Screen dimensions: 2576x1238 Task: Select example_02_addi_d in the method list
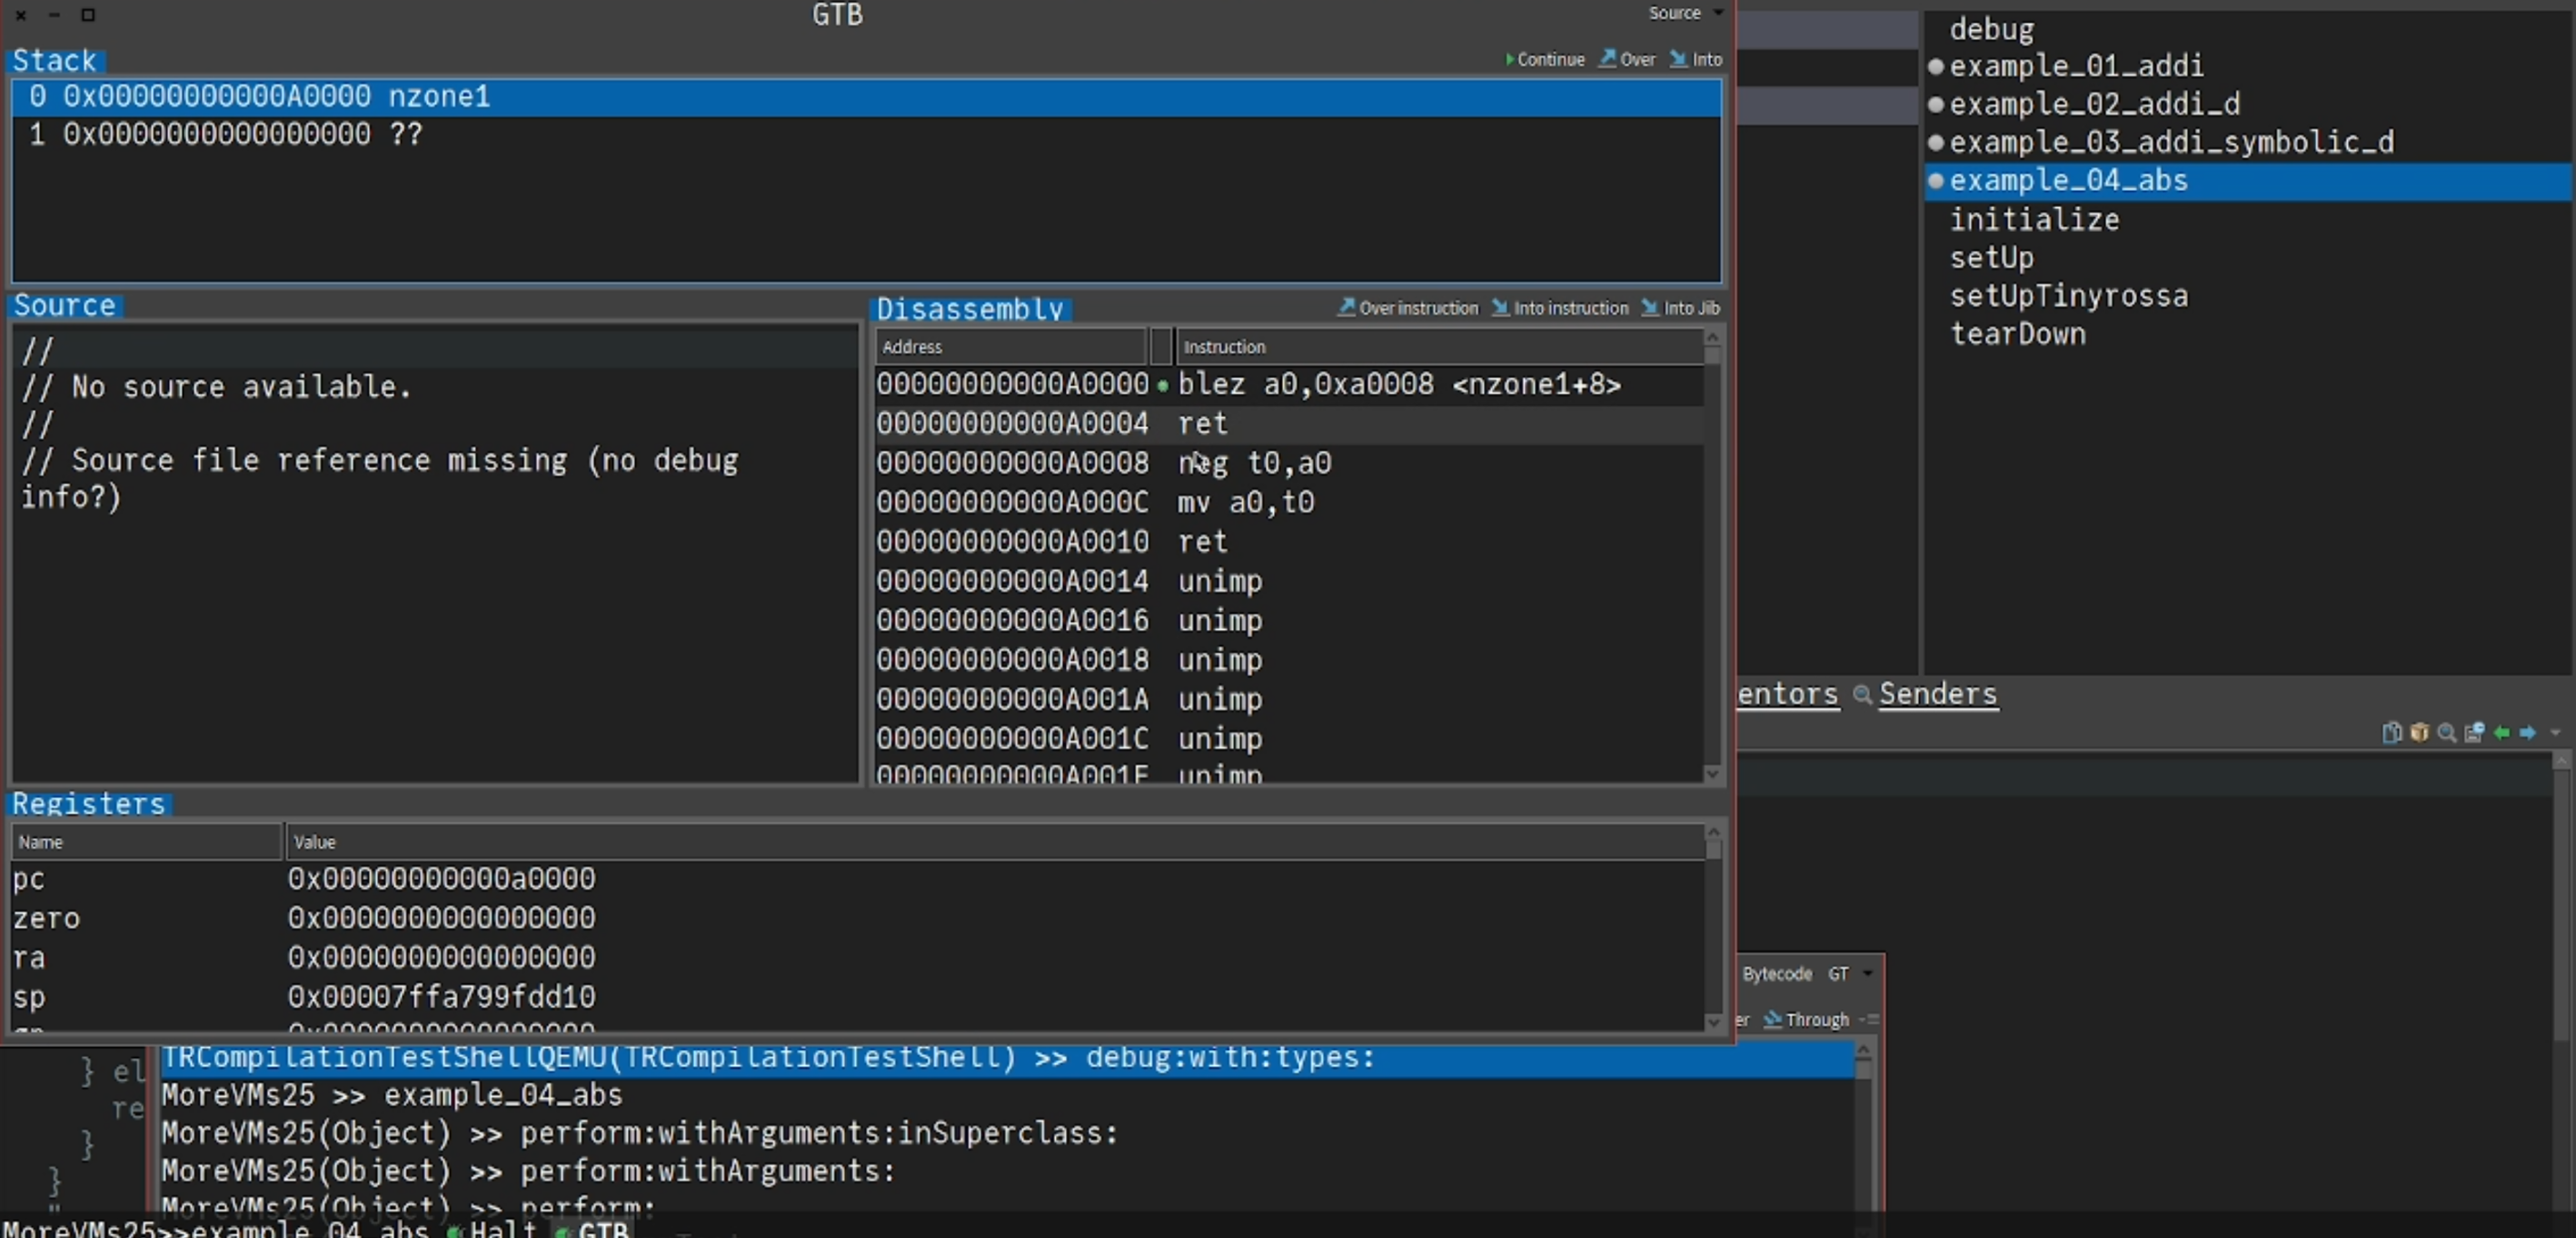pyautogui.click(x=2248, y=105)
